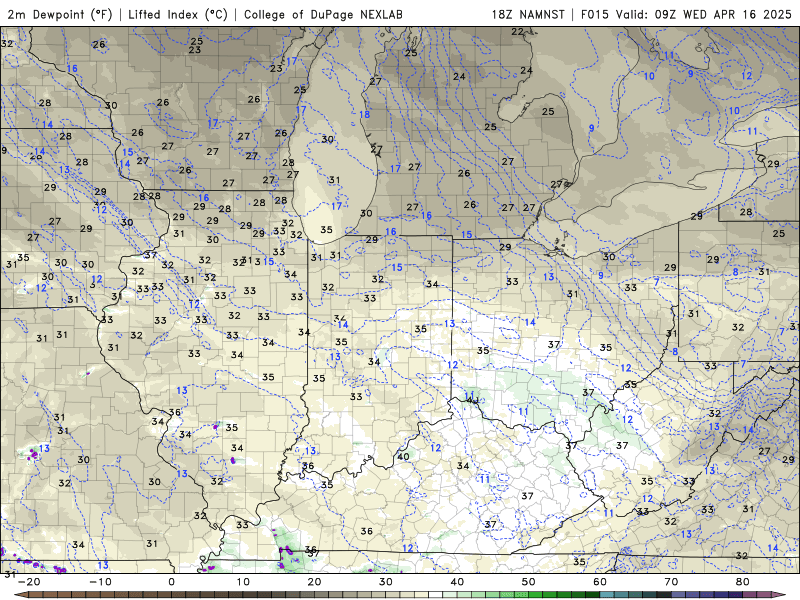Click the '2m Dewpoint (°F)' title text
This screenshot has height=600, width=800.
60,14
